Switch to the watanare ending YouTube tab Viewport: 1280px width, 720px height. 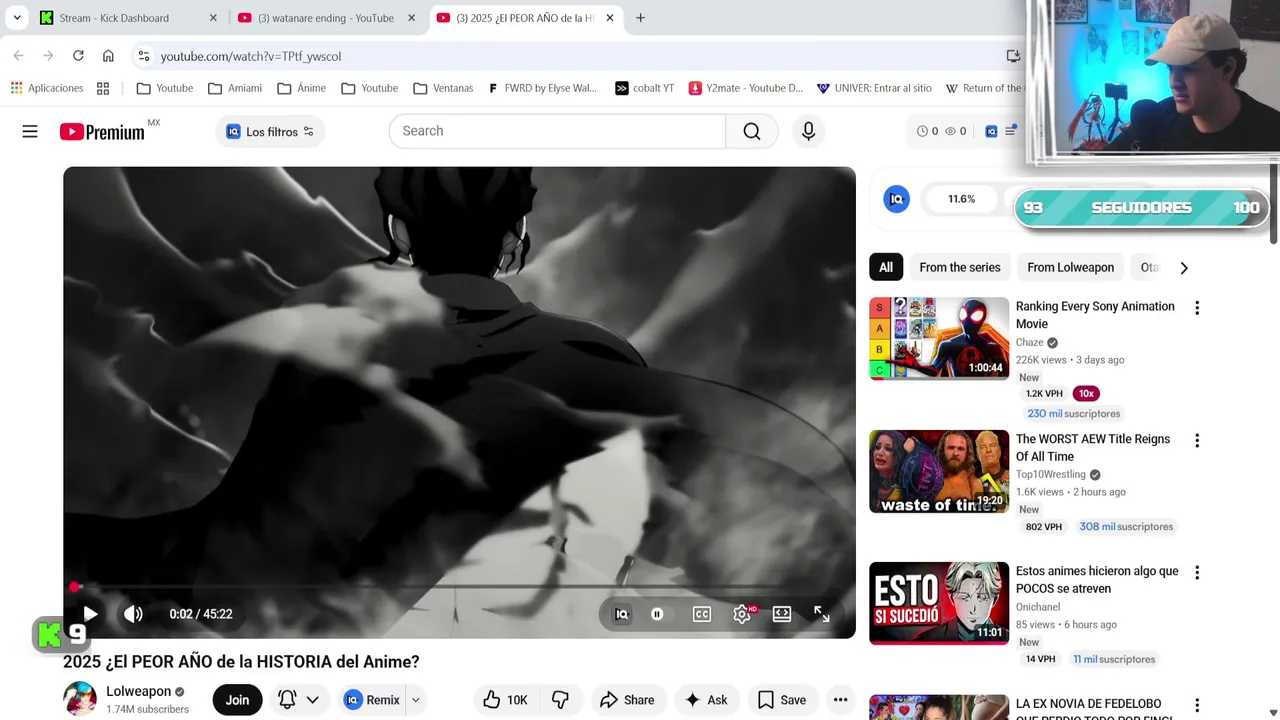tap(325, 18)
